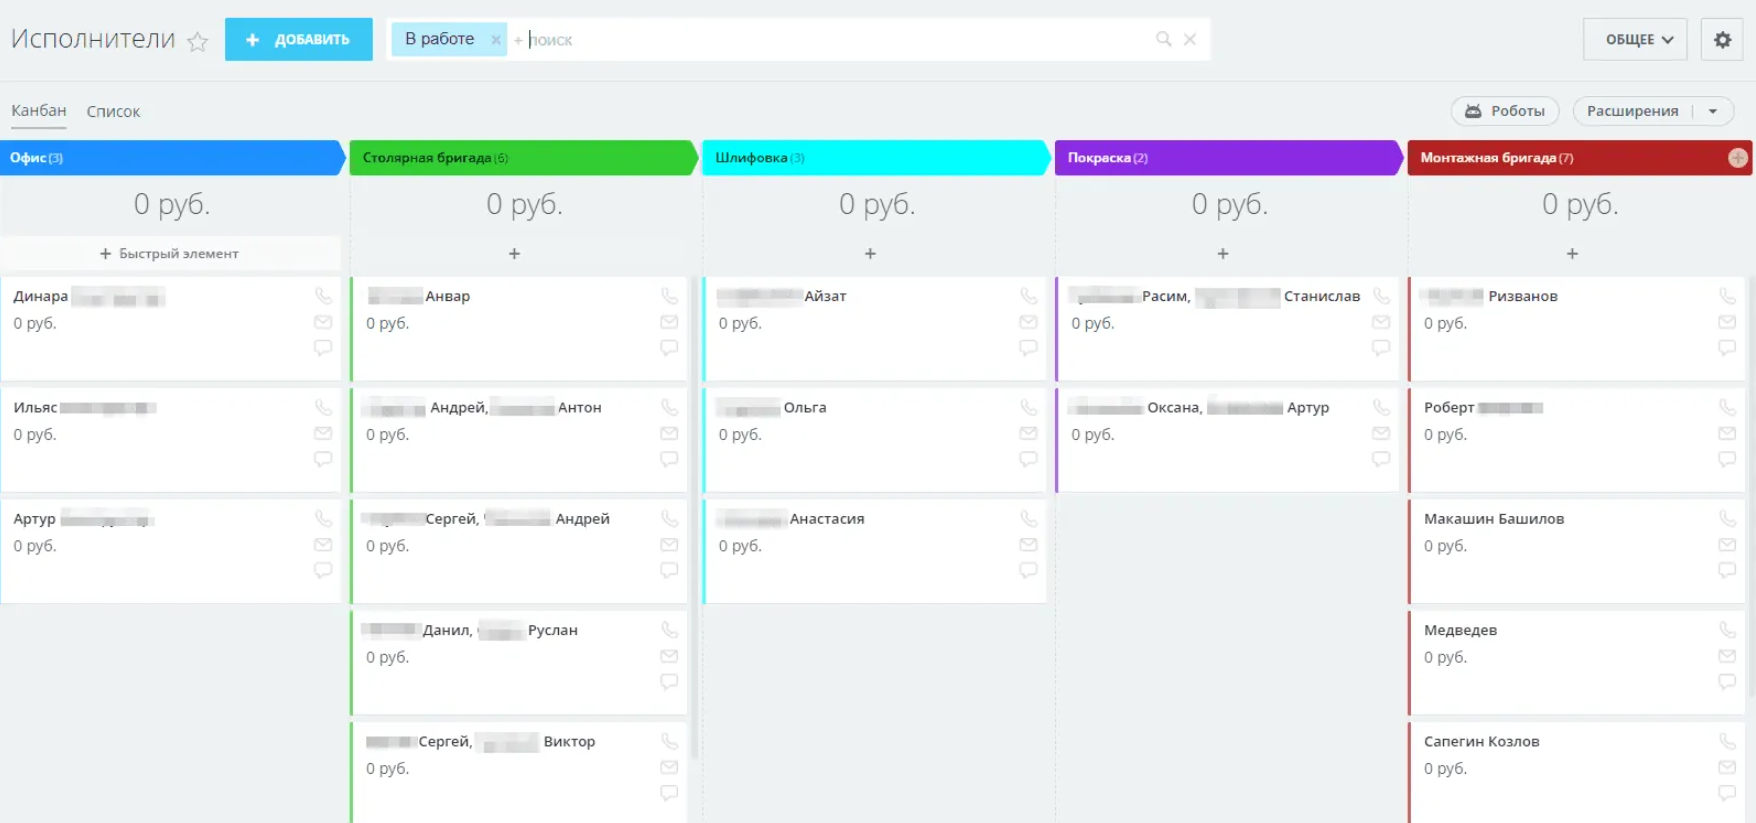Open the ОБЩЕЕ dropdown
The height and width of the screenshot is (823, 1756).
[1635, 40]
